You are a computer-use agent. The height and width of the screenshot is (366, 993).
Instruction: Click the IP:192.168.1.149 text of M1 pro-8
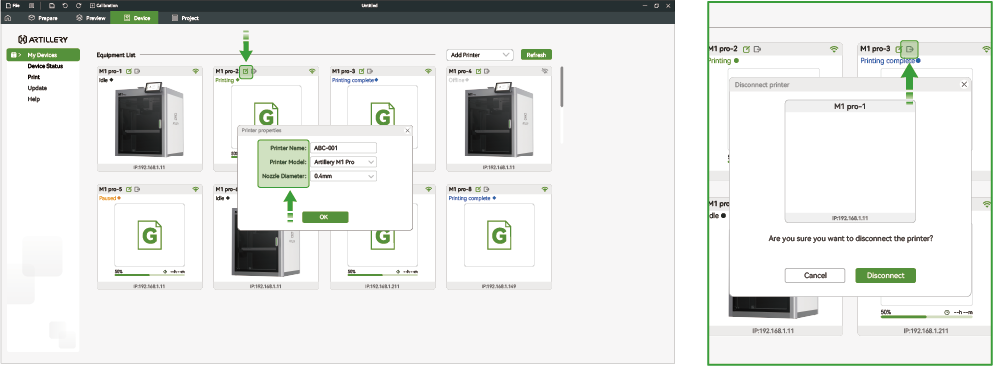click(499, 286)
